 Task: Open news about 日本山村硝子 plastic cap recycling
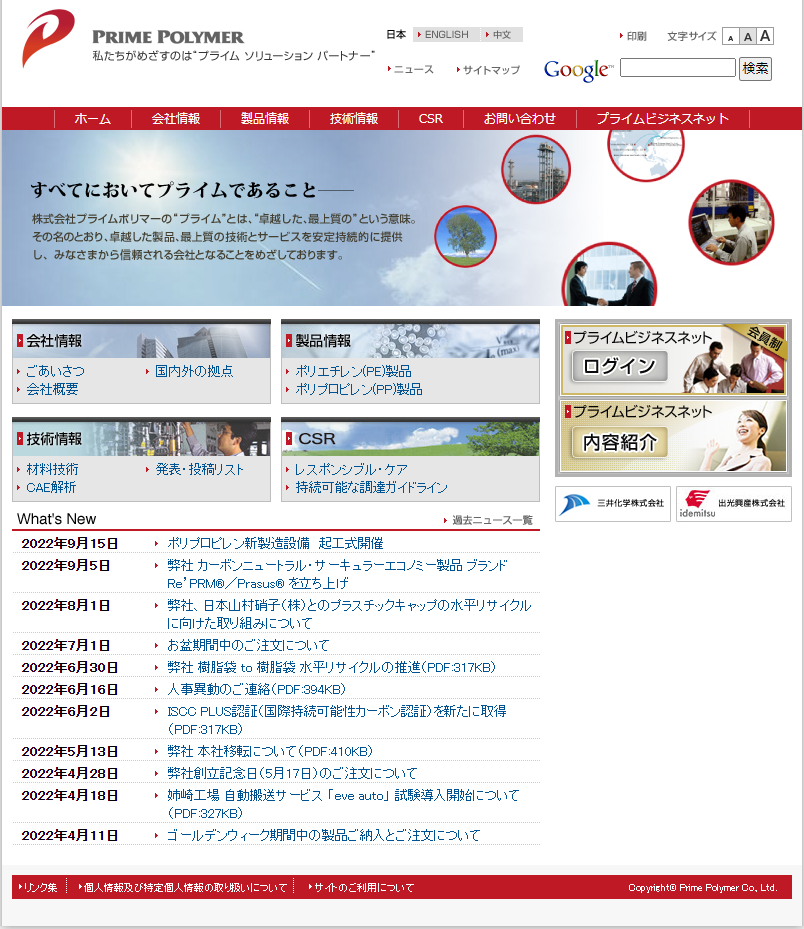coord(349,614)
